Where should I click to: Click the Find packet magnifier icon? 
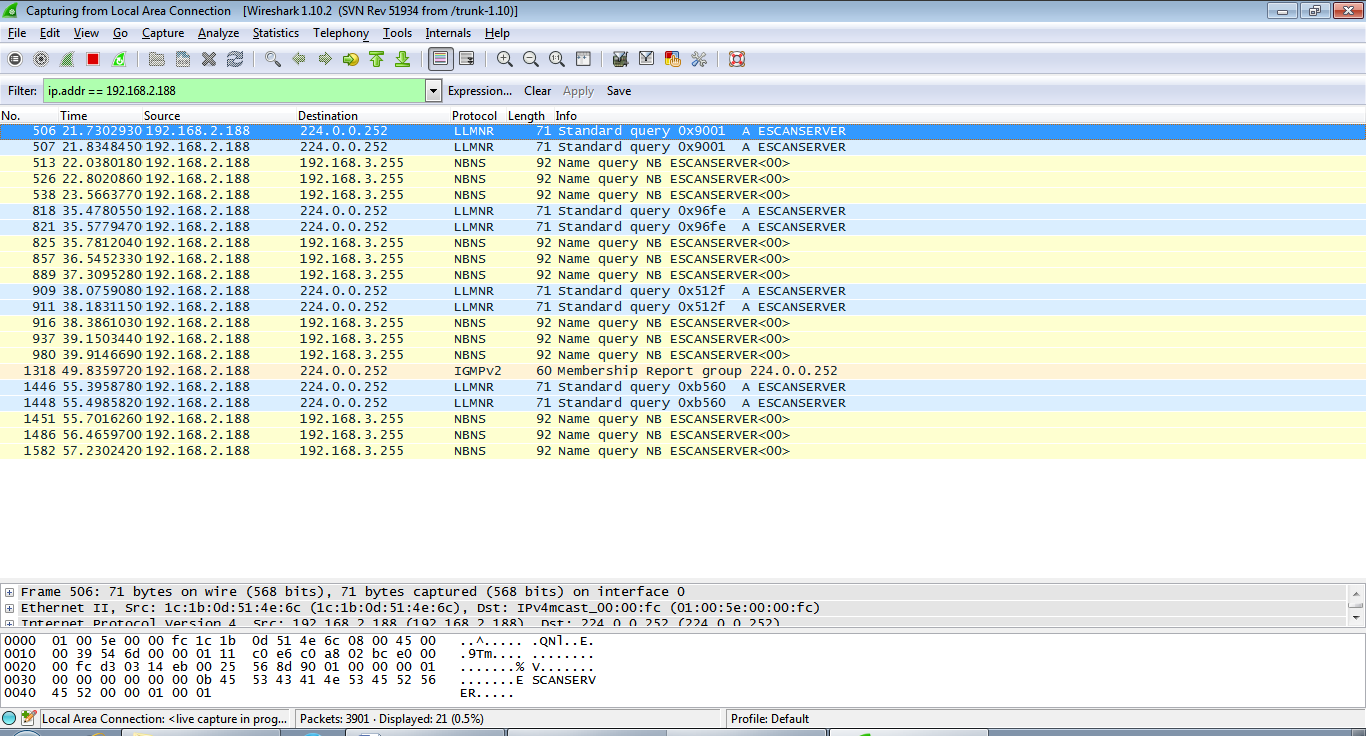(x=272, y=60)
